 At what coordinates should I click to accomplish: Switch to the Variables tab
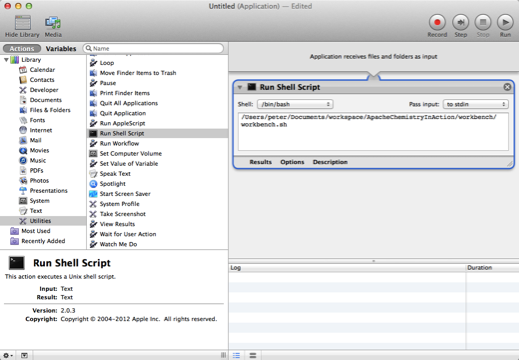pyautogui.click(x=61, y=49)
